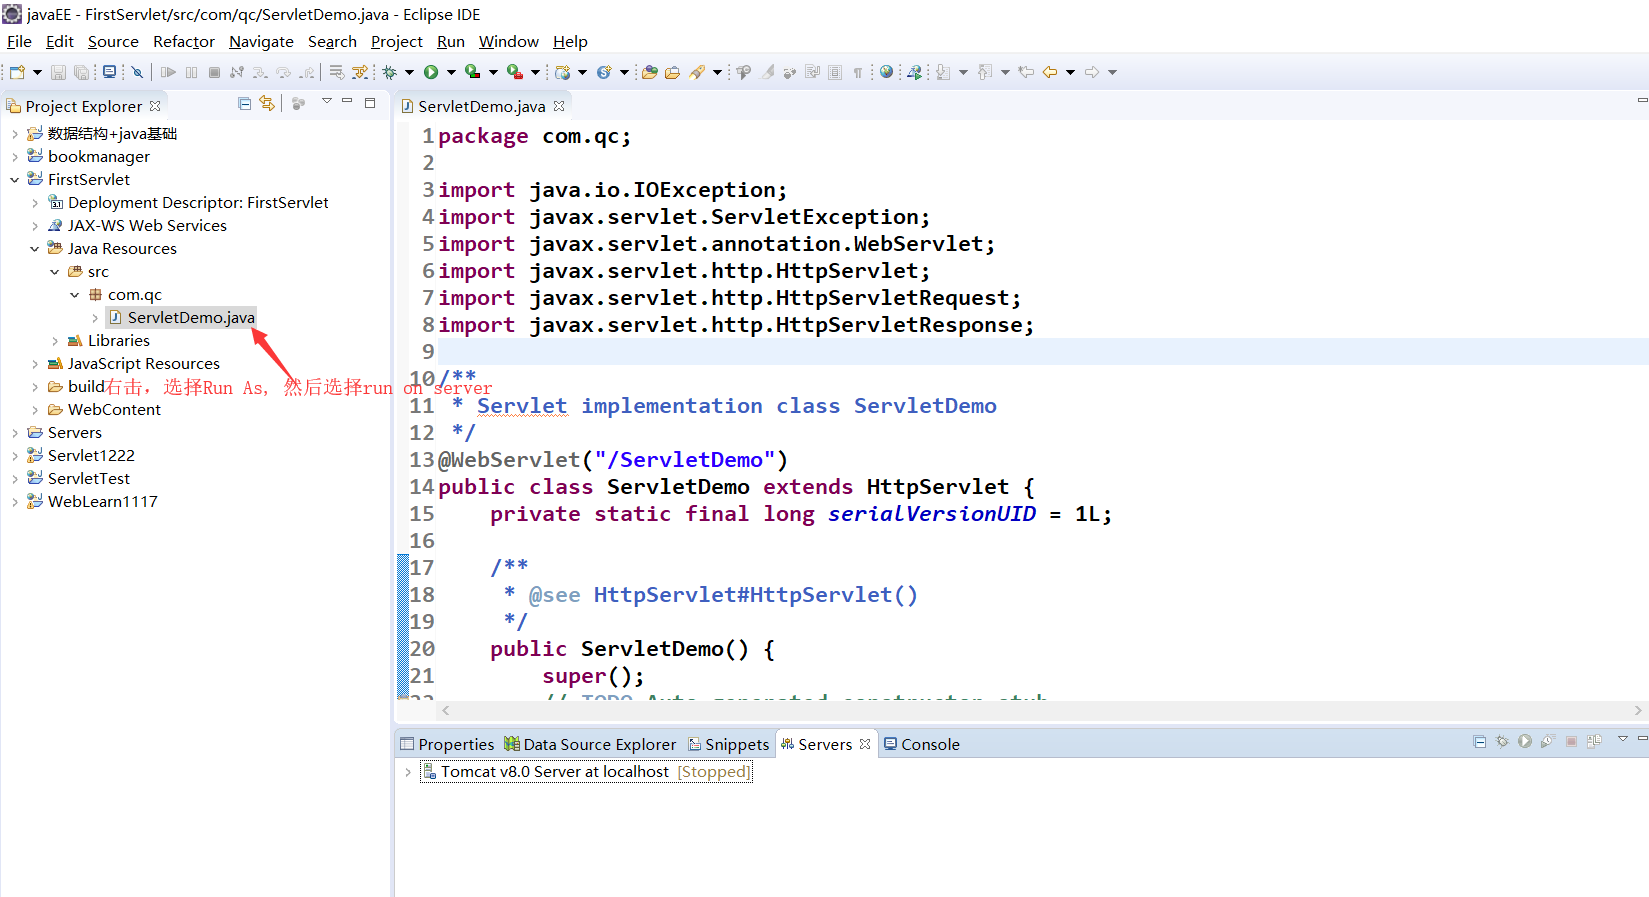Toggle Show Whitespace Characters pilcrow icon
Viewport: 1649px width, 897px height.
pyautogui.click(x=858, y=72)
